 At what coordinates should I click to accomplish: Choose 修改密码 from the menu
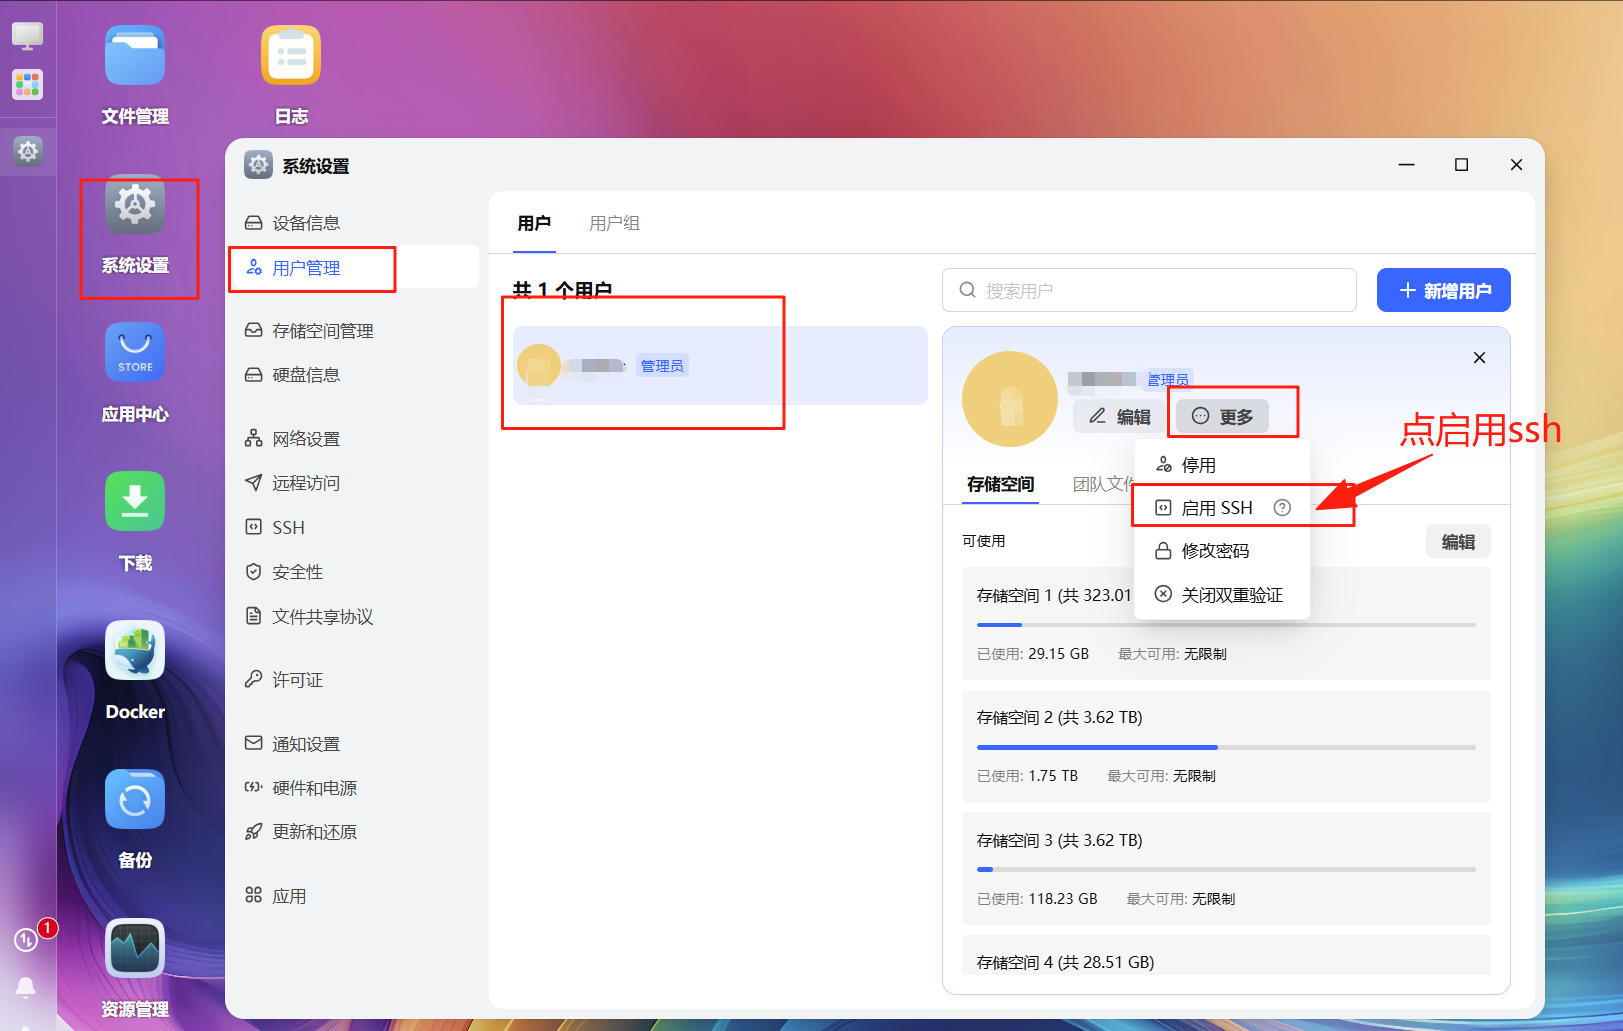coord(1222,551)
